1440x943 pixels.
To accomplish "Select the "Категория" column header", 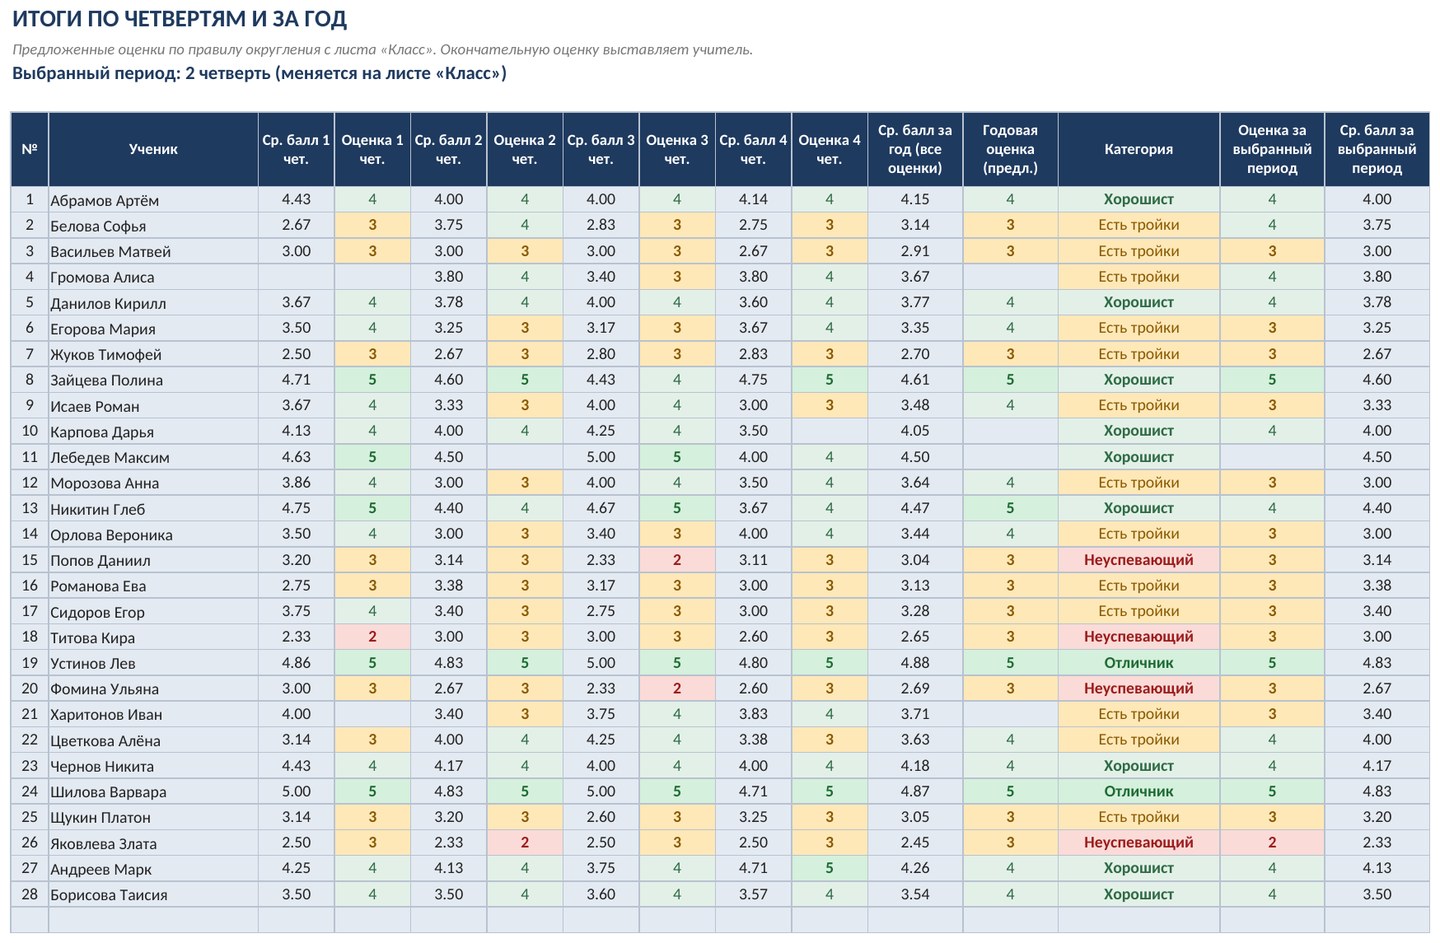I will pyautogui.click(x=1139, y=149).
